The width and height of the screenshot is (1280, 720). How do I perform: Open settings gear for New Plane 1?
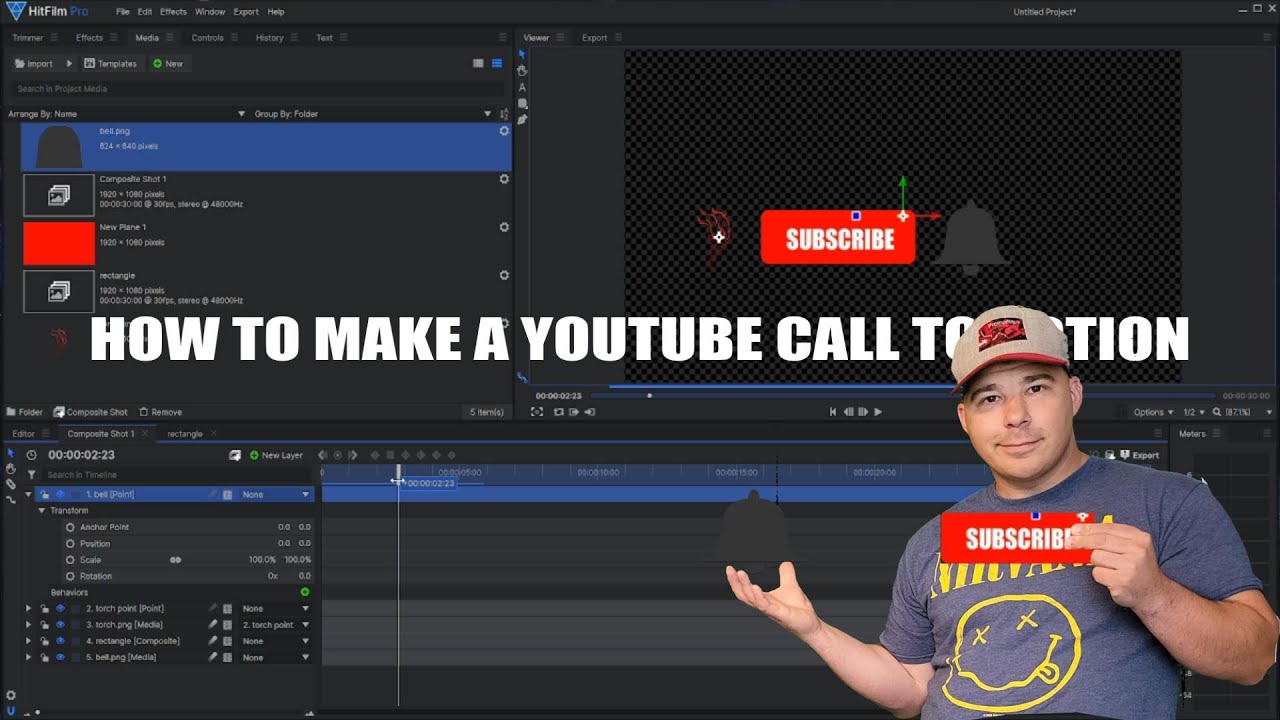click(x=504, y=227)
